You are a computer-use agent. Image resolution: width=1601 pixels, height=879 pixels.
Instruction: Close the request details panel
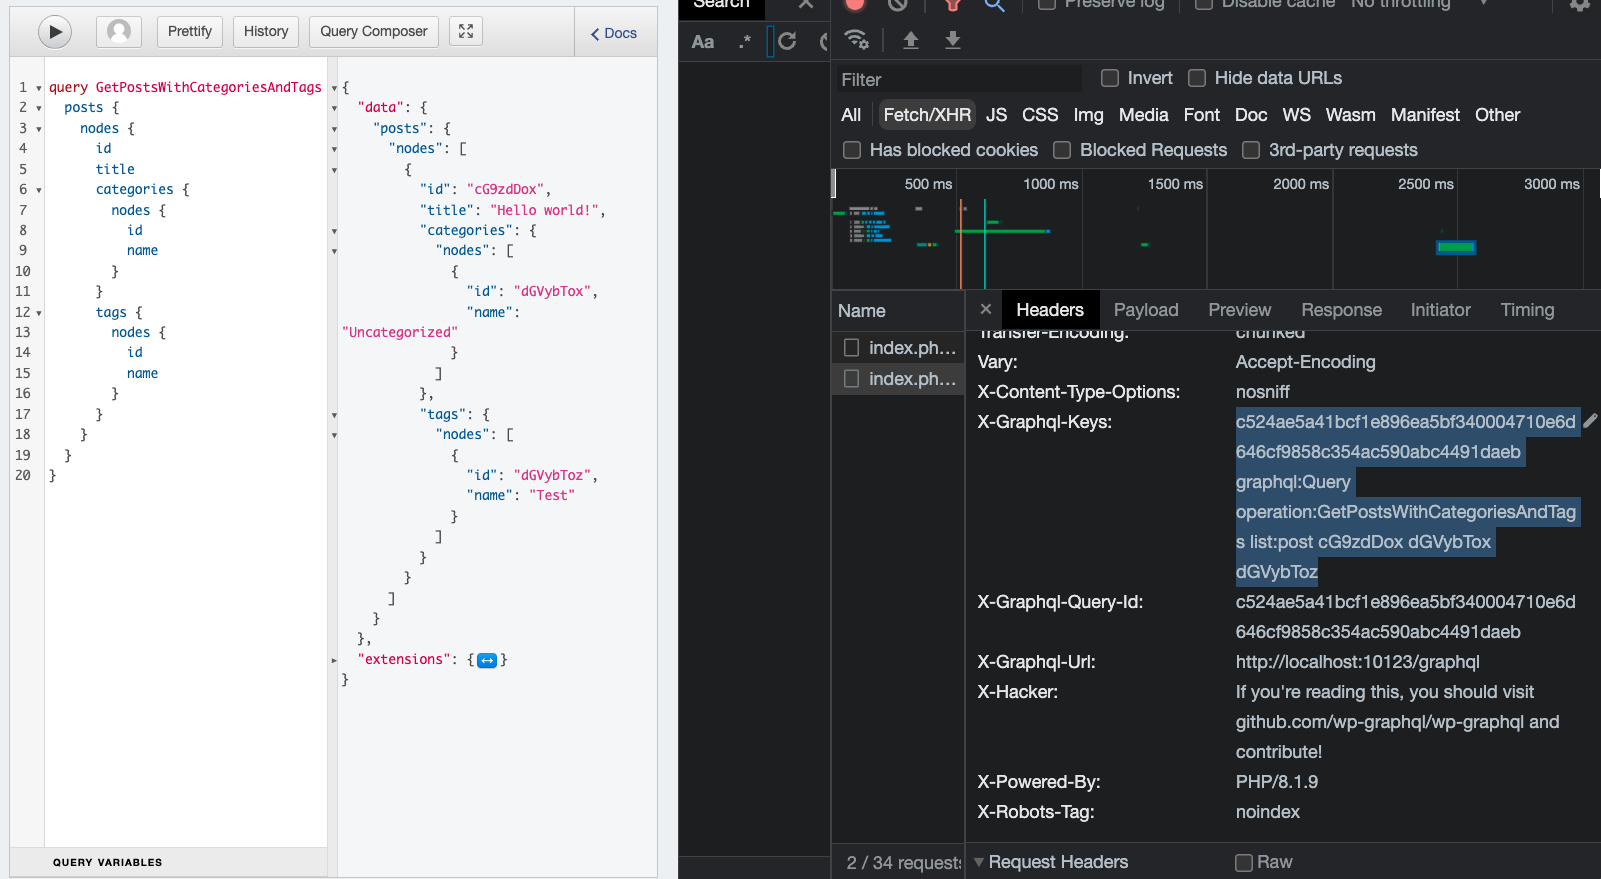(985, 310)
